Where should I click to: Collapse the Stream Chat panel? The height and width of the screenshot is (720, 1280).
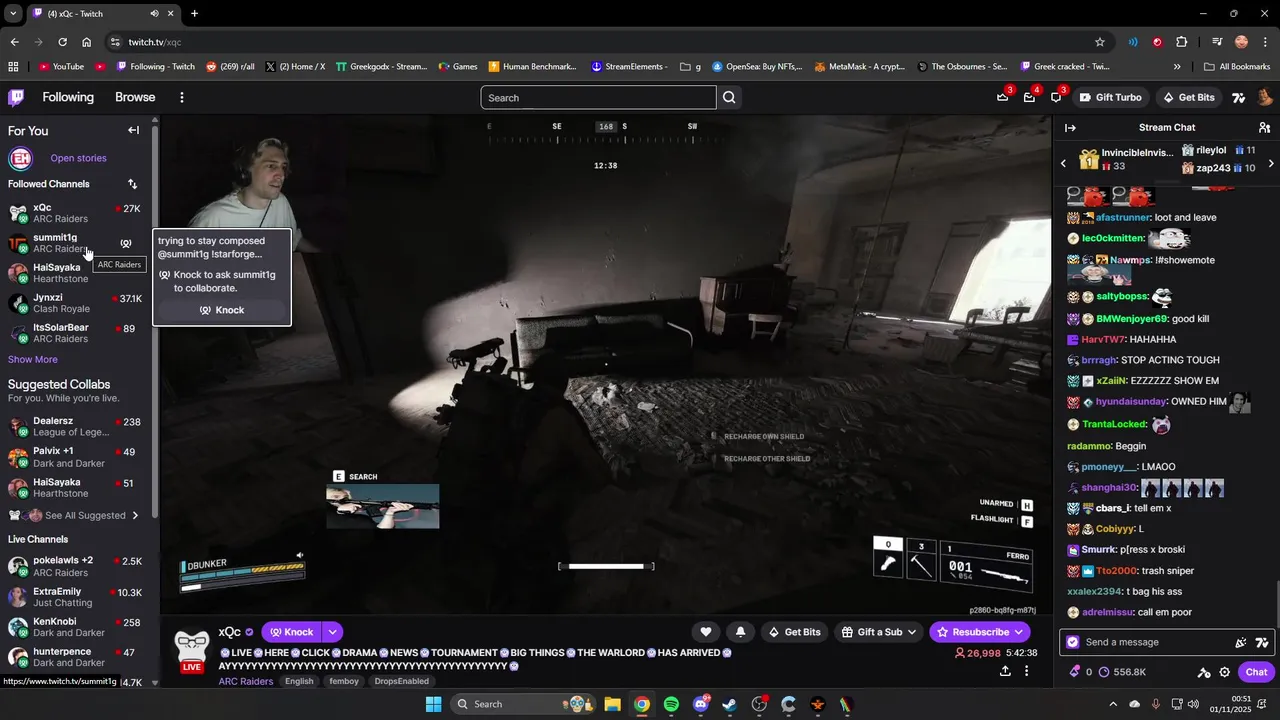point(1070,127)
